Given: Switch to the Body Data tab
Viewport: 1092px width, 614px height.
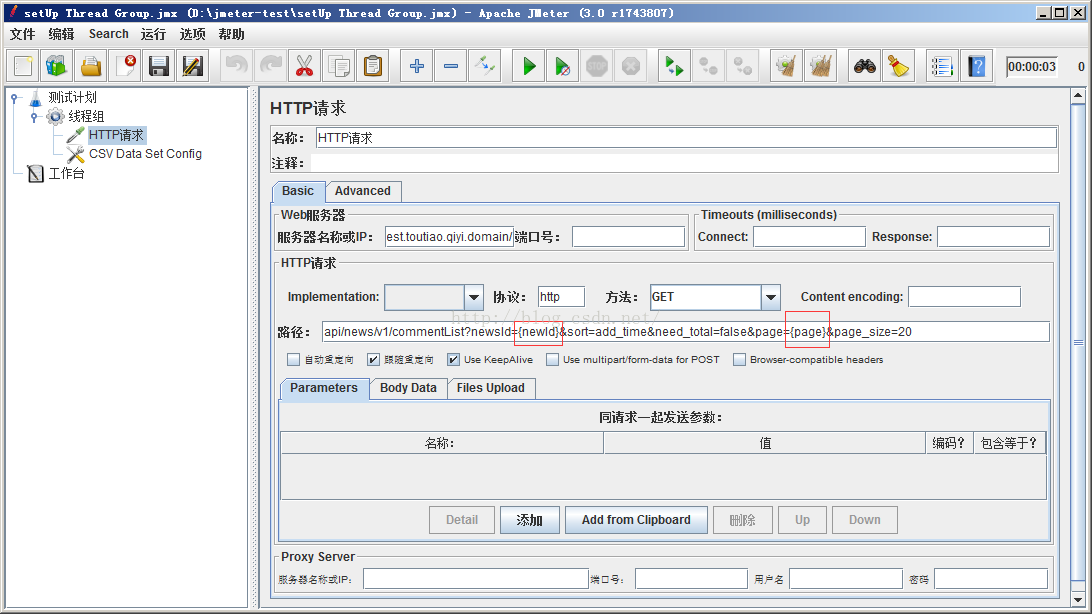Looking at the screenshot, I should click(x=408, y=388).
